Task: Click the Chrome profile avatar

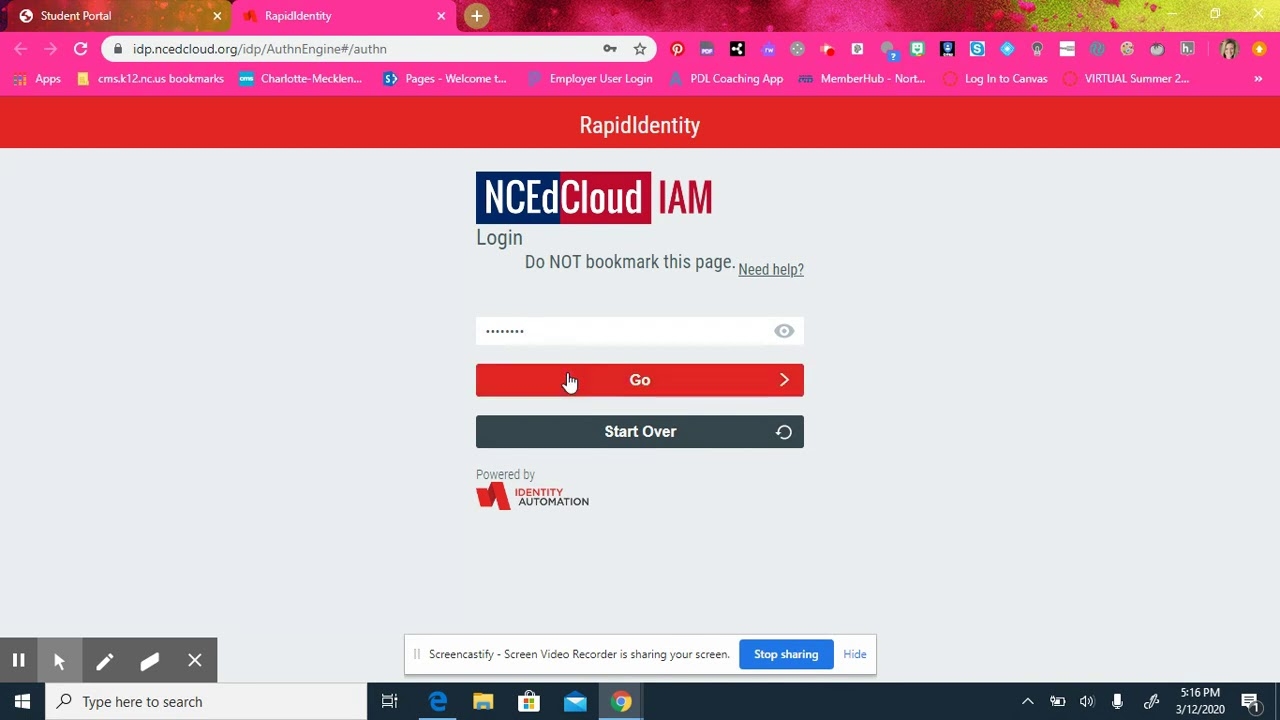Action: (x=1228, y=48)
